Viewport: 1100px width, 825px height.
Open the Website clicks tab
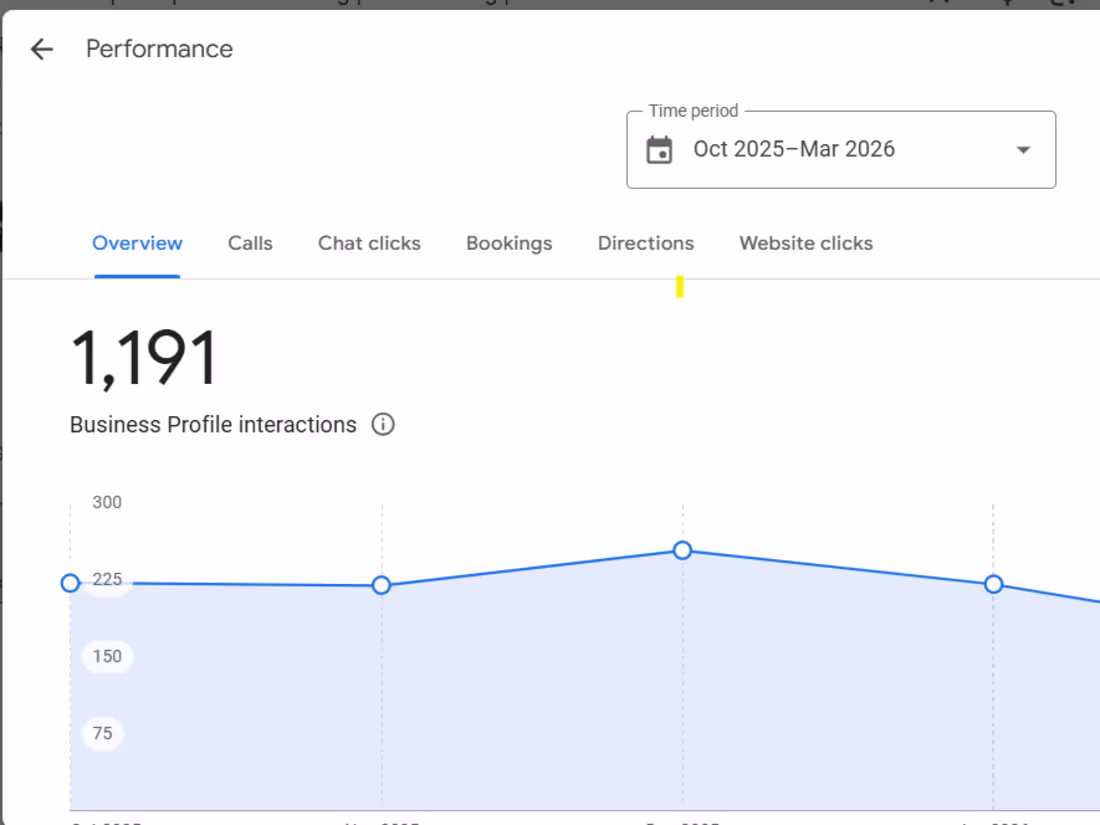click(806, 243)
